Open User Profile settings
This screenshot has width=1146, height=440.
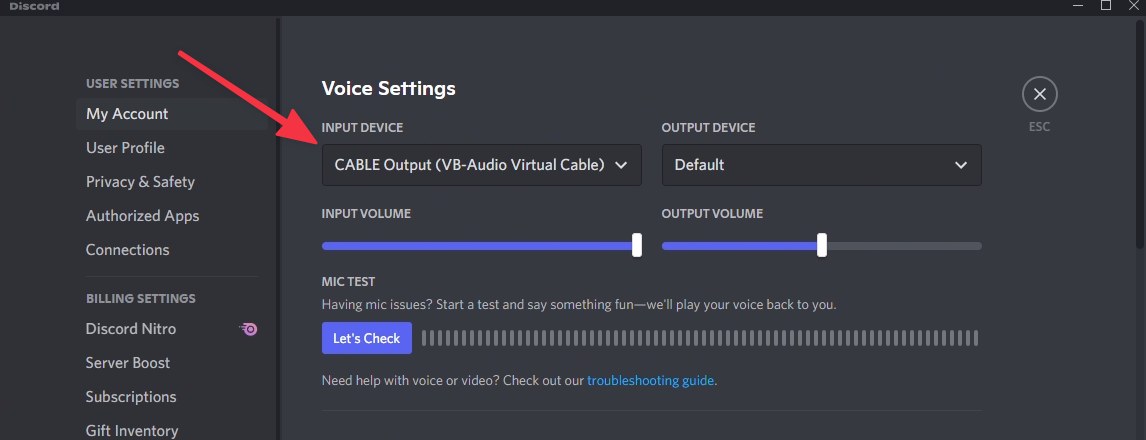click(x=125, y=148)
